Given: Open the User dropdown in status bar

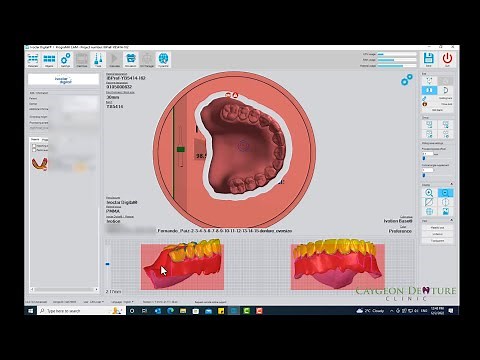Looking at the screenshot, I should 93,302.
